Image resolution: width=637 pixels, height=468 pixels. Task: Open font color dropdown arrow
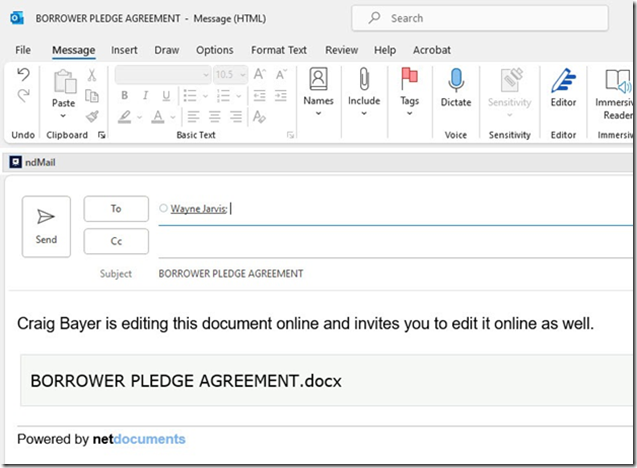(173, 117)
